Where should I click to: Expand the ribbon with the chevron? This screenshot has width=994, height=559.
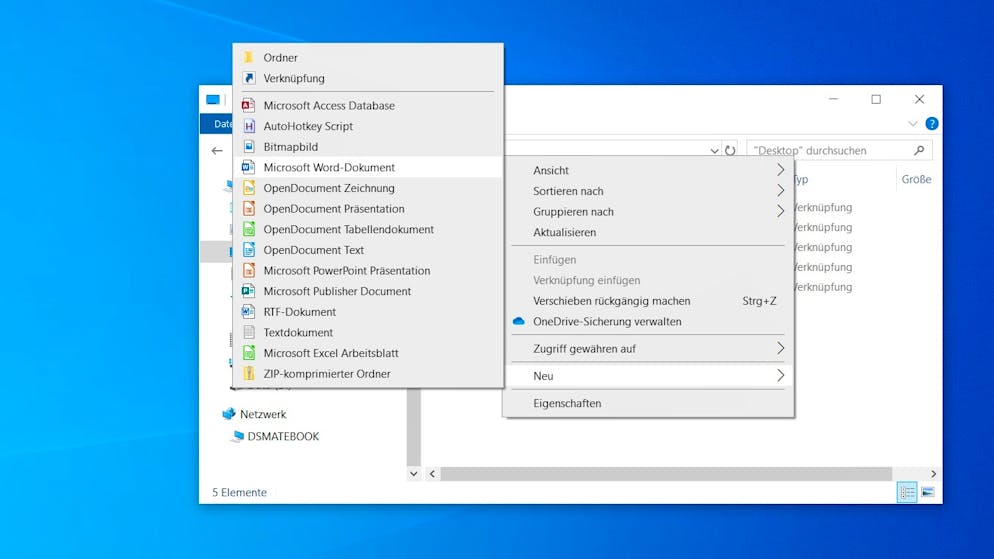[913, 124]
